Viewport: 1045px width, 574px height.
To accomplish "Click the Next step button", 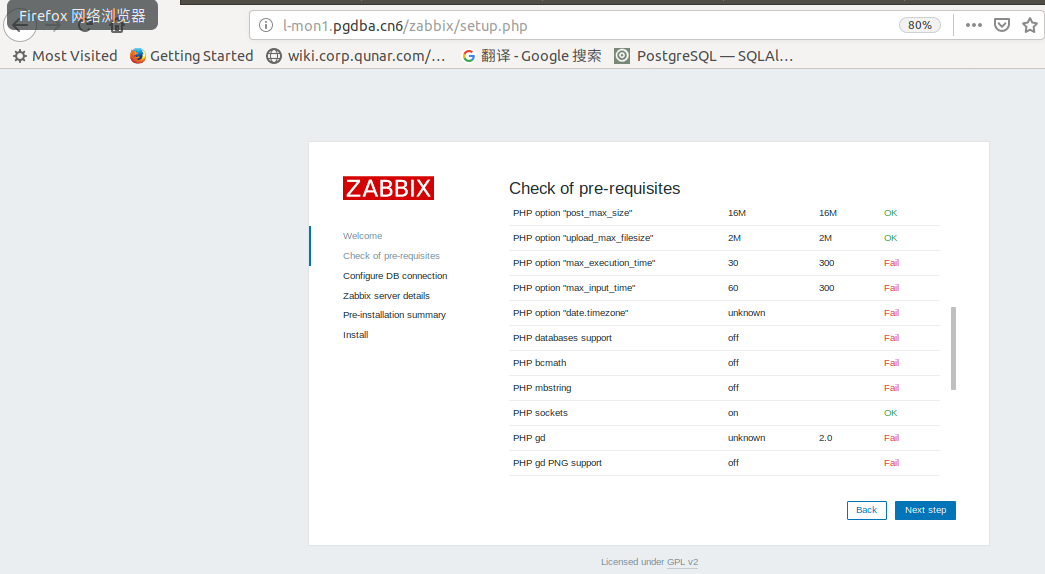I will [925, 510].
